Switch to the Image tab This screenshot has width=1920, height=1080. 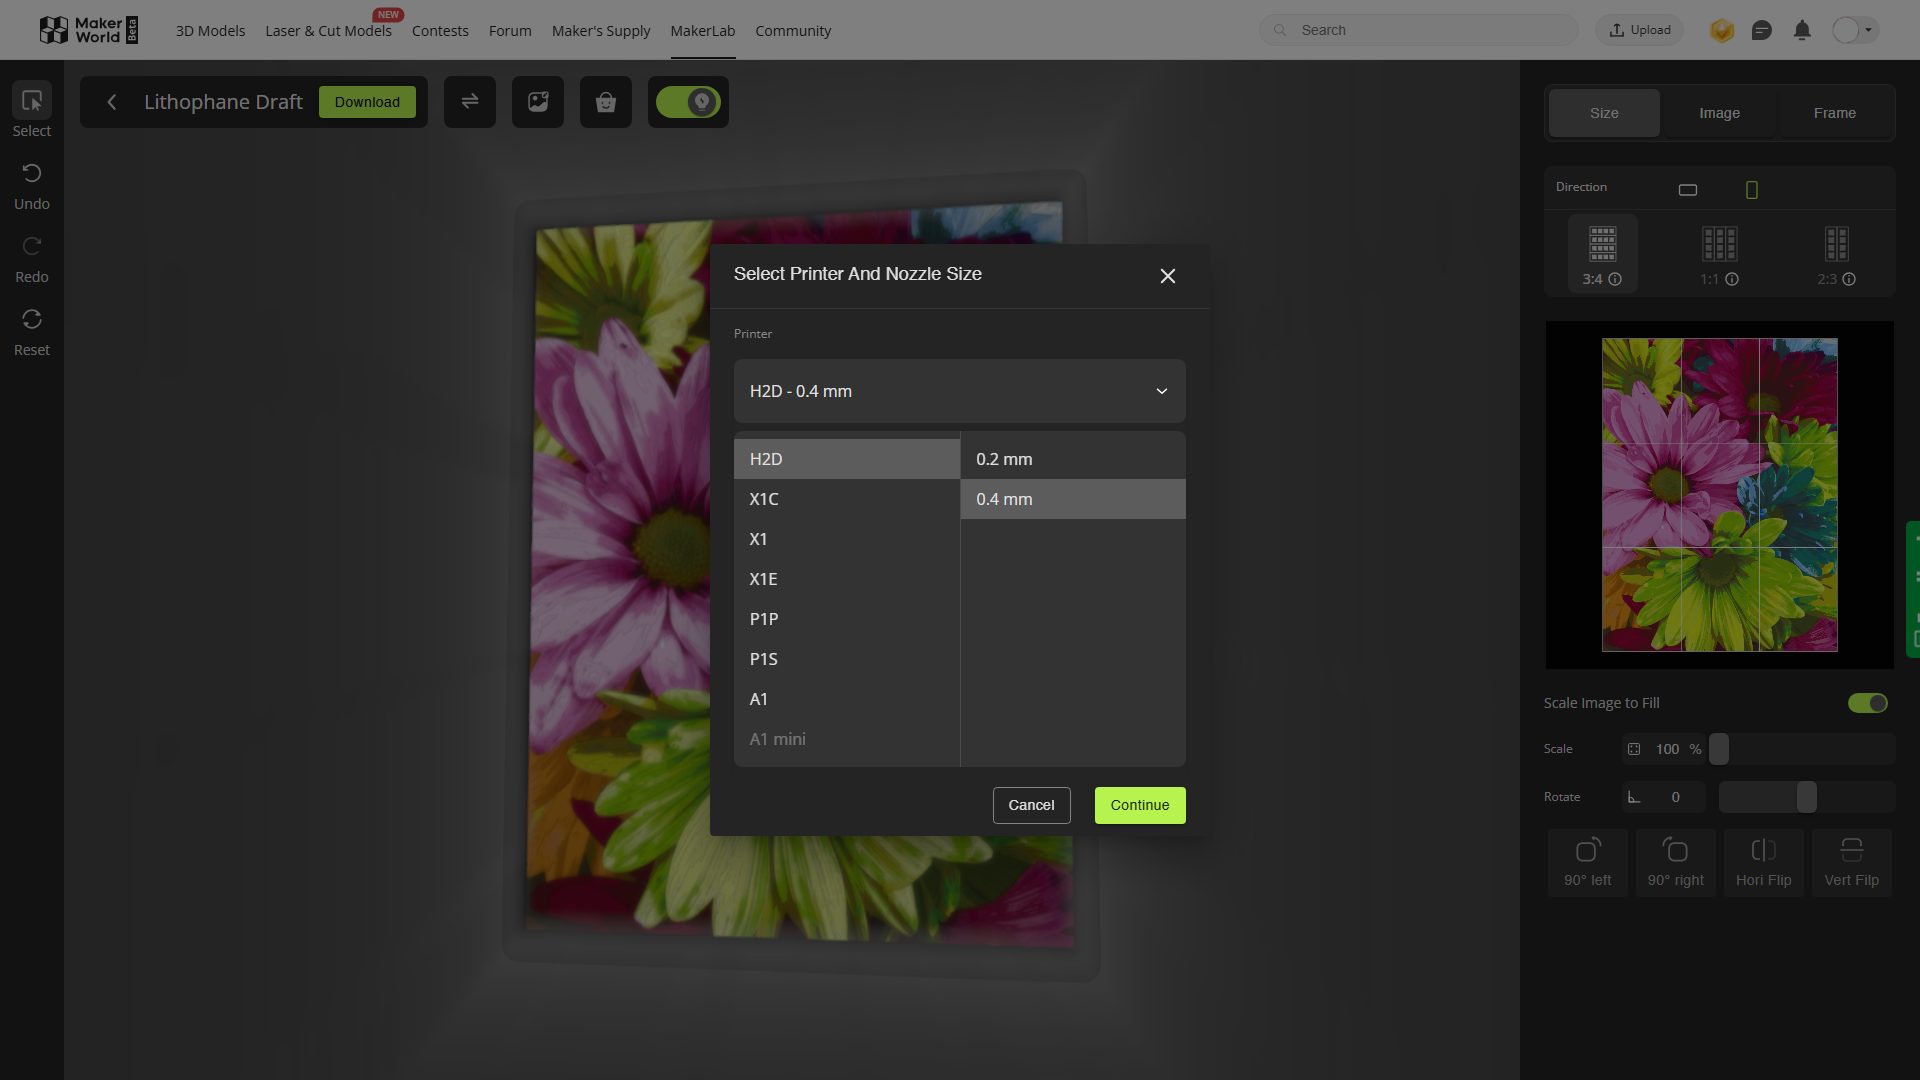coord(1719,113)
